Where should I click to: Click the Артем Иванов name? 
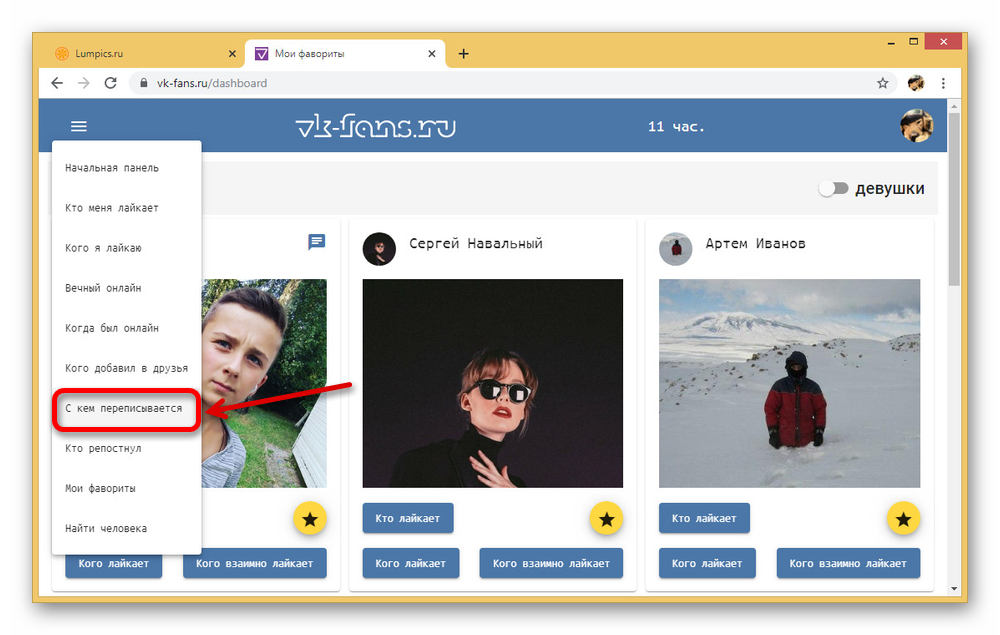click(755, 244)
